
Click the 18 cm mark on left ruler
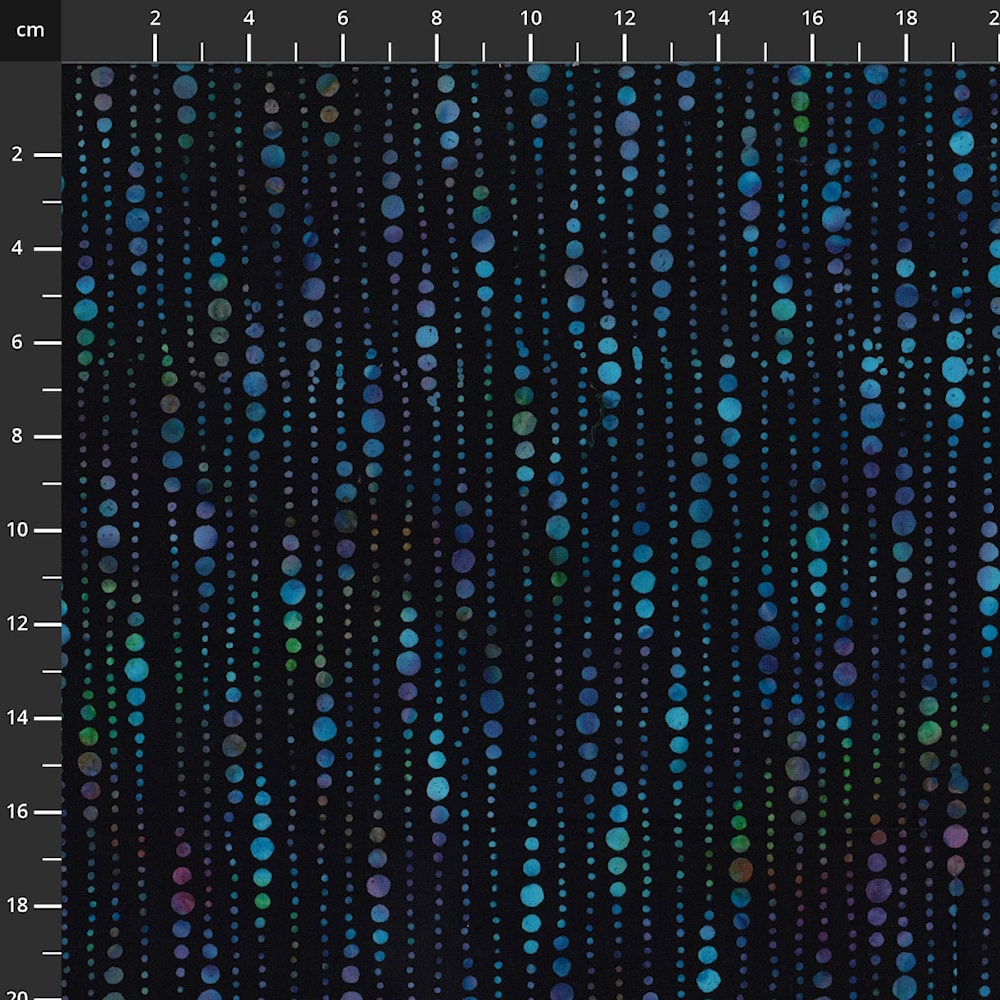[x=46, y=906]
